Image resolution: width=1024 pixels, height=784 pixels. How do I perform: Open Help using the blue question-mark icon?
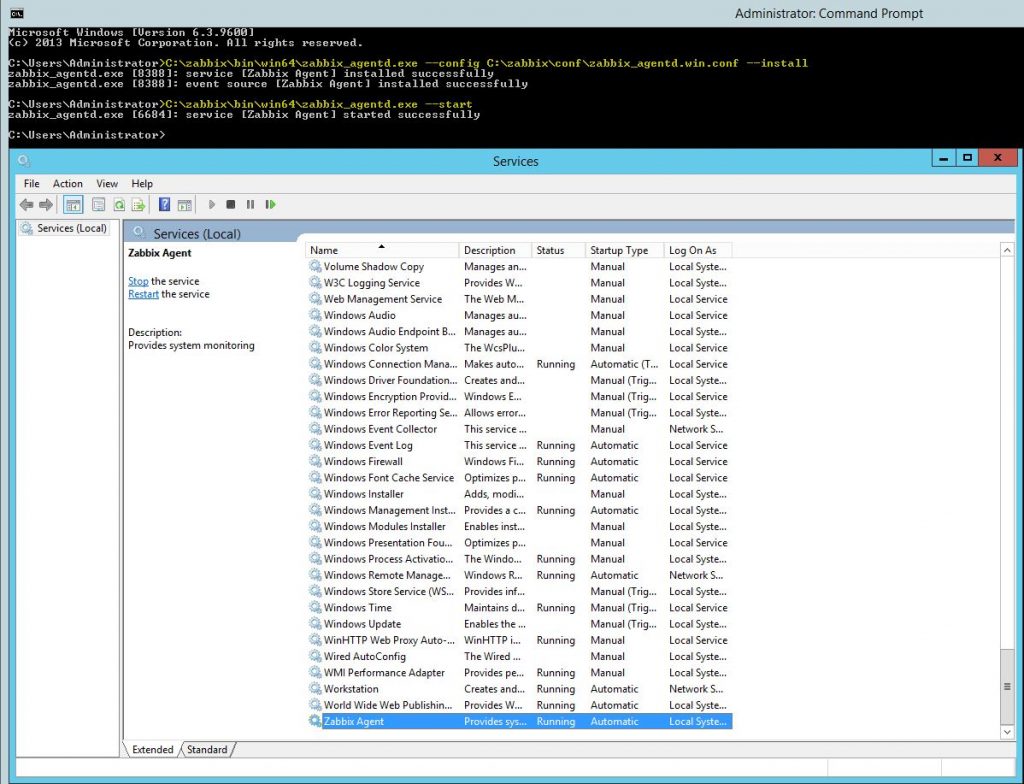[165, 205]
